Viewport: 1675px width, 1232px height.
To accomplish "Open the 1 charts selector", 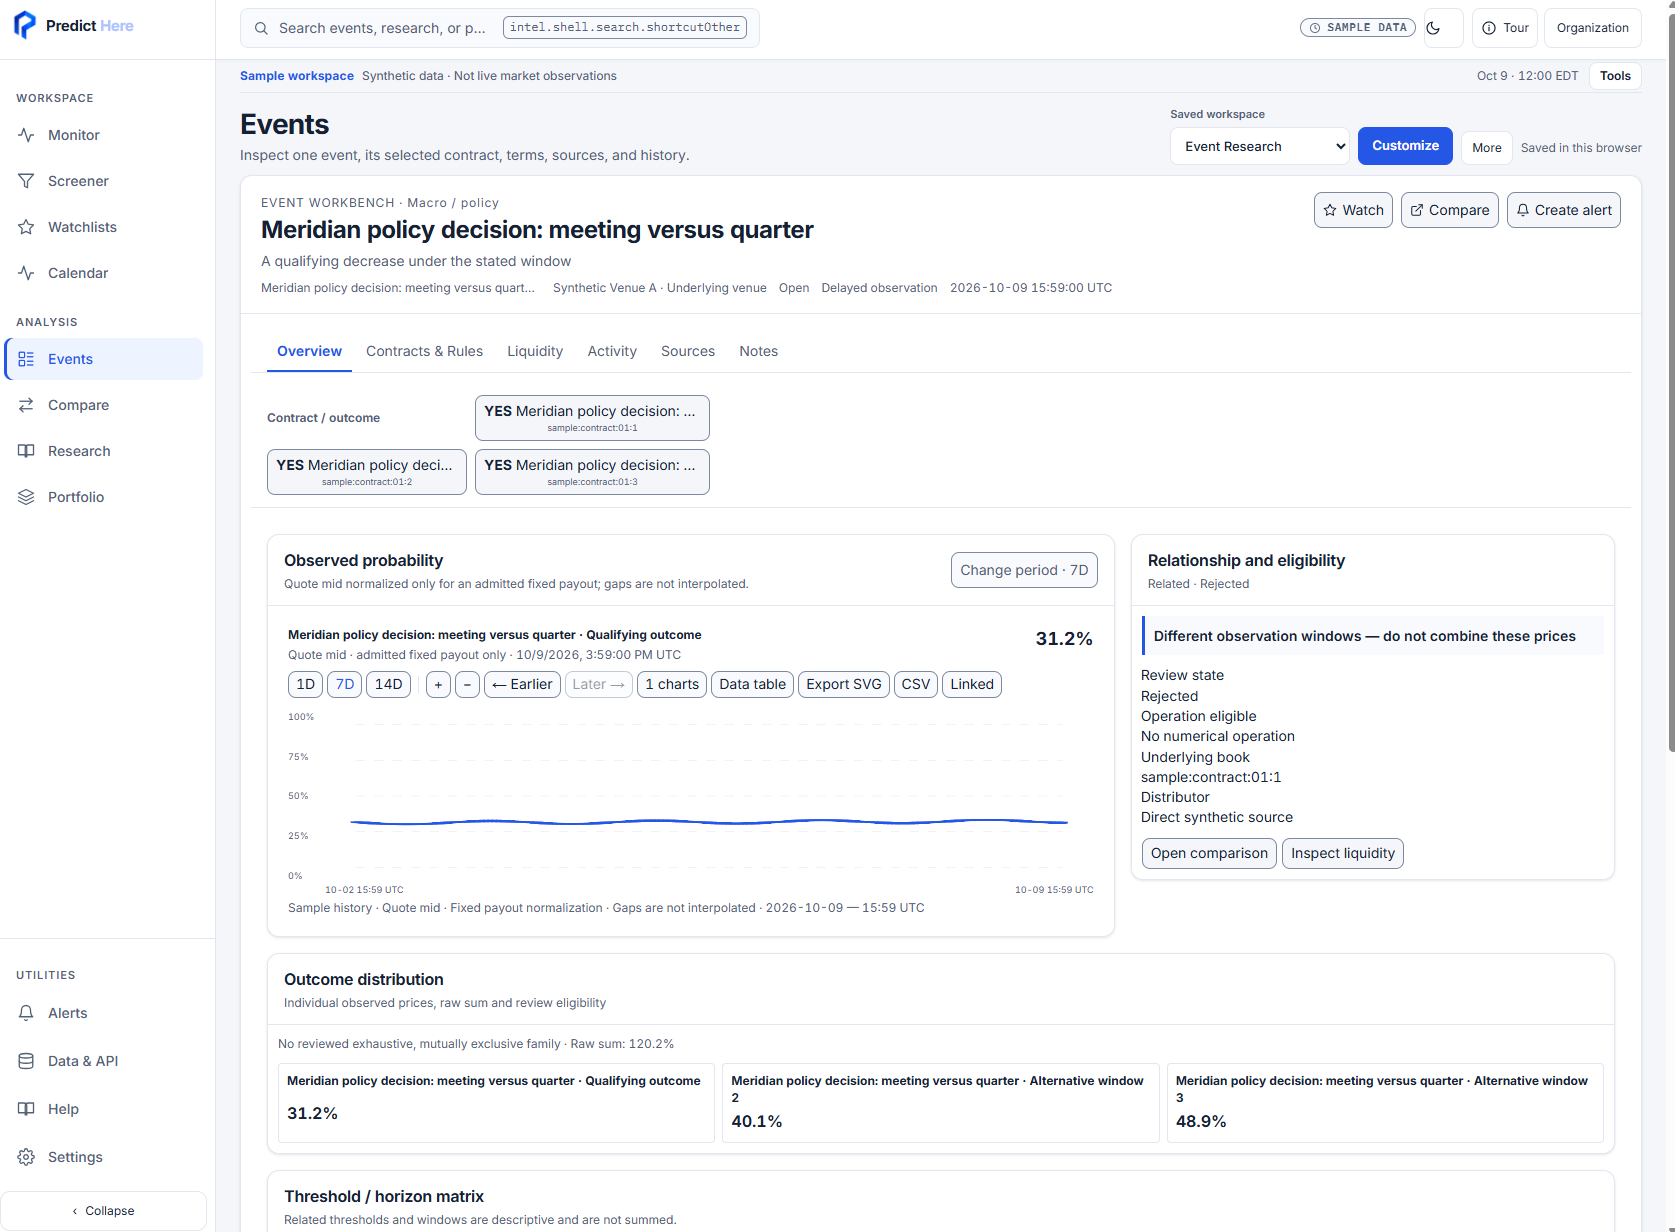I will 672,684.
